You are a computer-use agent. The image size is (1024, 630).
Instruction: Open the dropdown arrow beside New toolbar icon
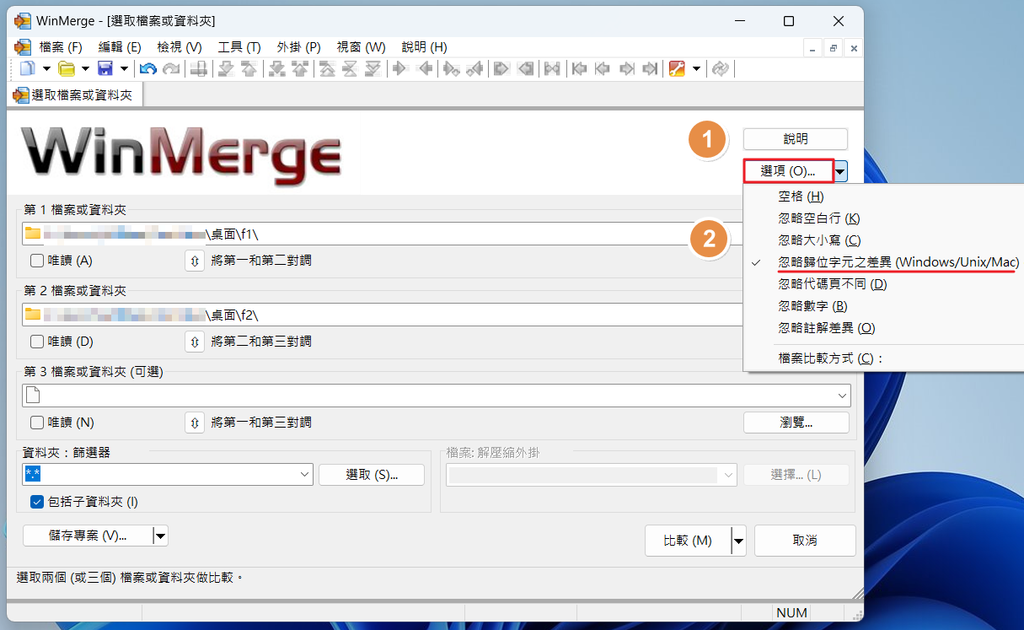tap(46, 69)
